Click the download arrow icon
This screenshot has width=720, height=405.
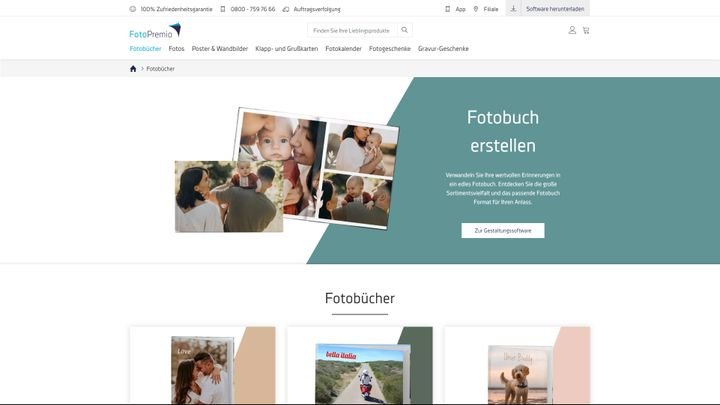pyautogui.click(x=513, y=9)
